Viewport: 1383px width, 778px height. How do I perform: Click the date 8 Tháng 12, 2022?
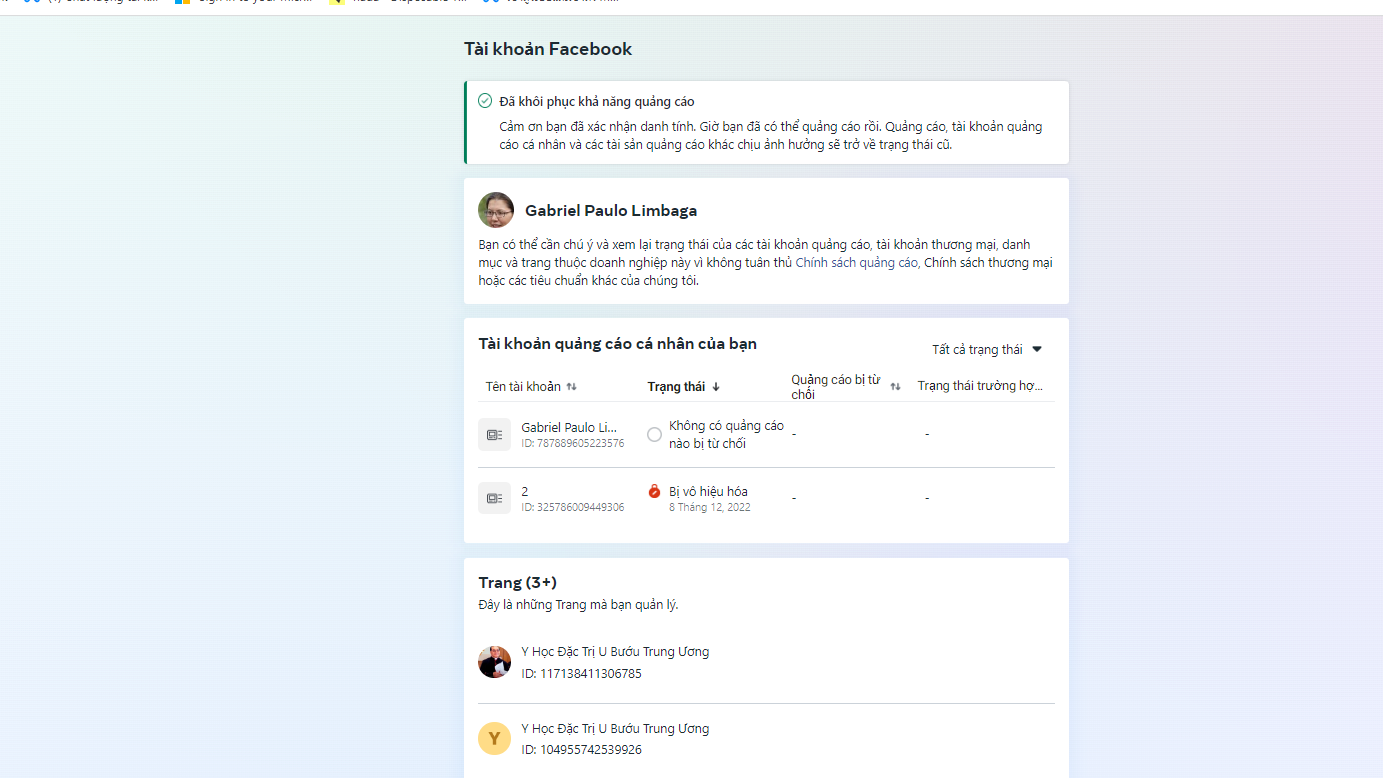pyautogui.click(x=710, y=508)
